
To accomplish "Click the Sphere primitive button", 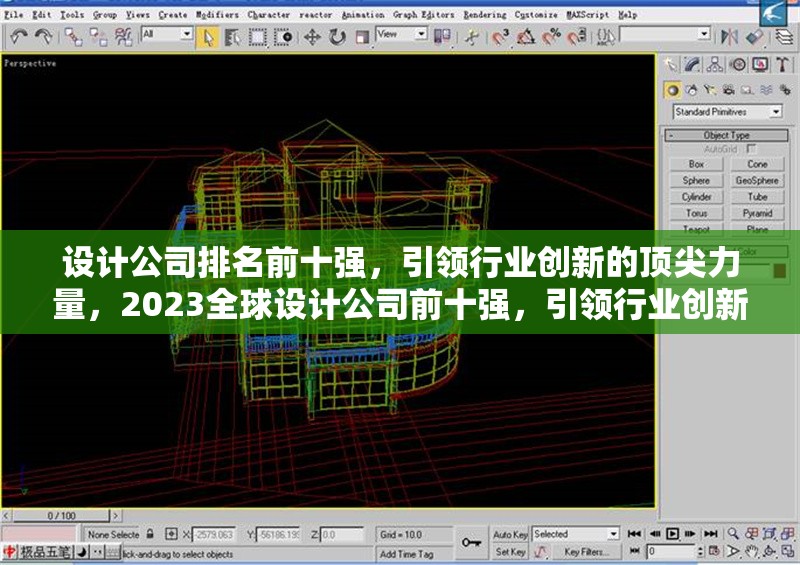I will click(x=696, y=181).
